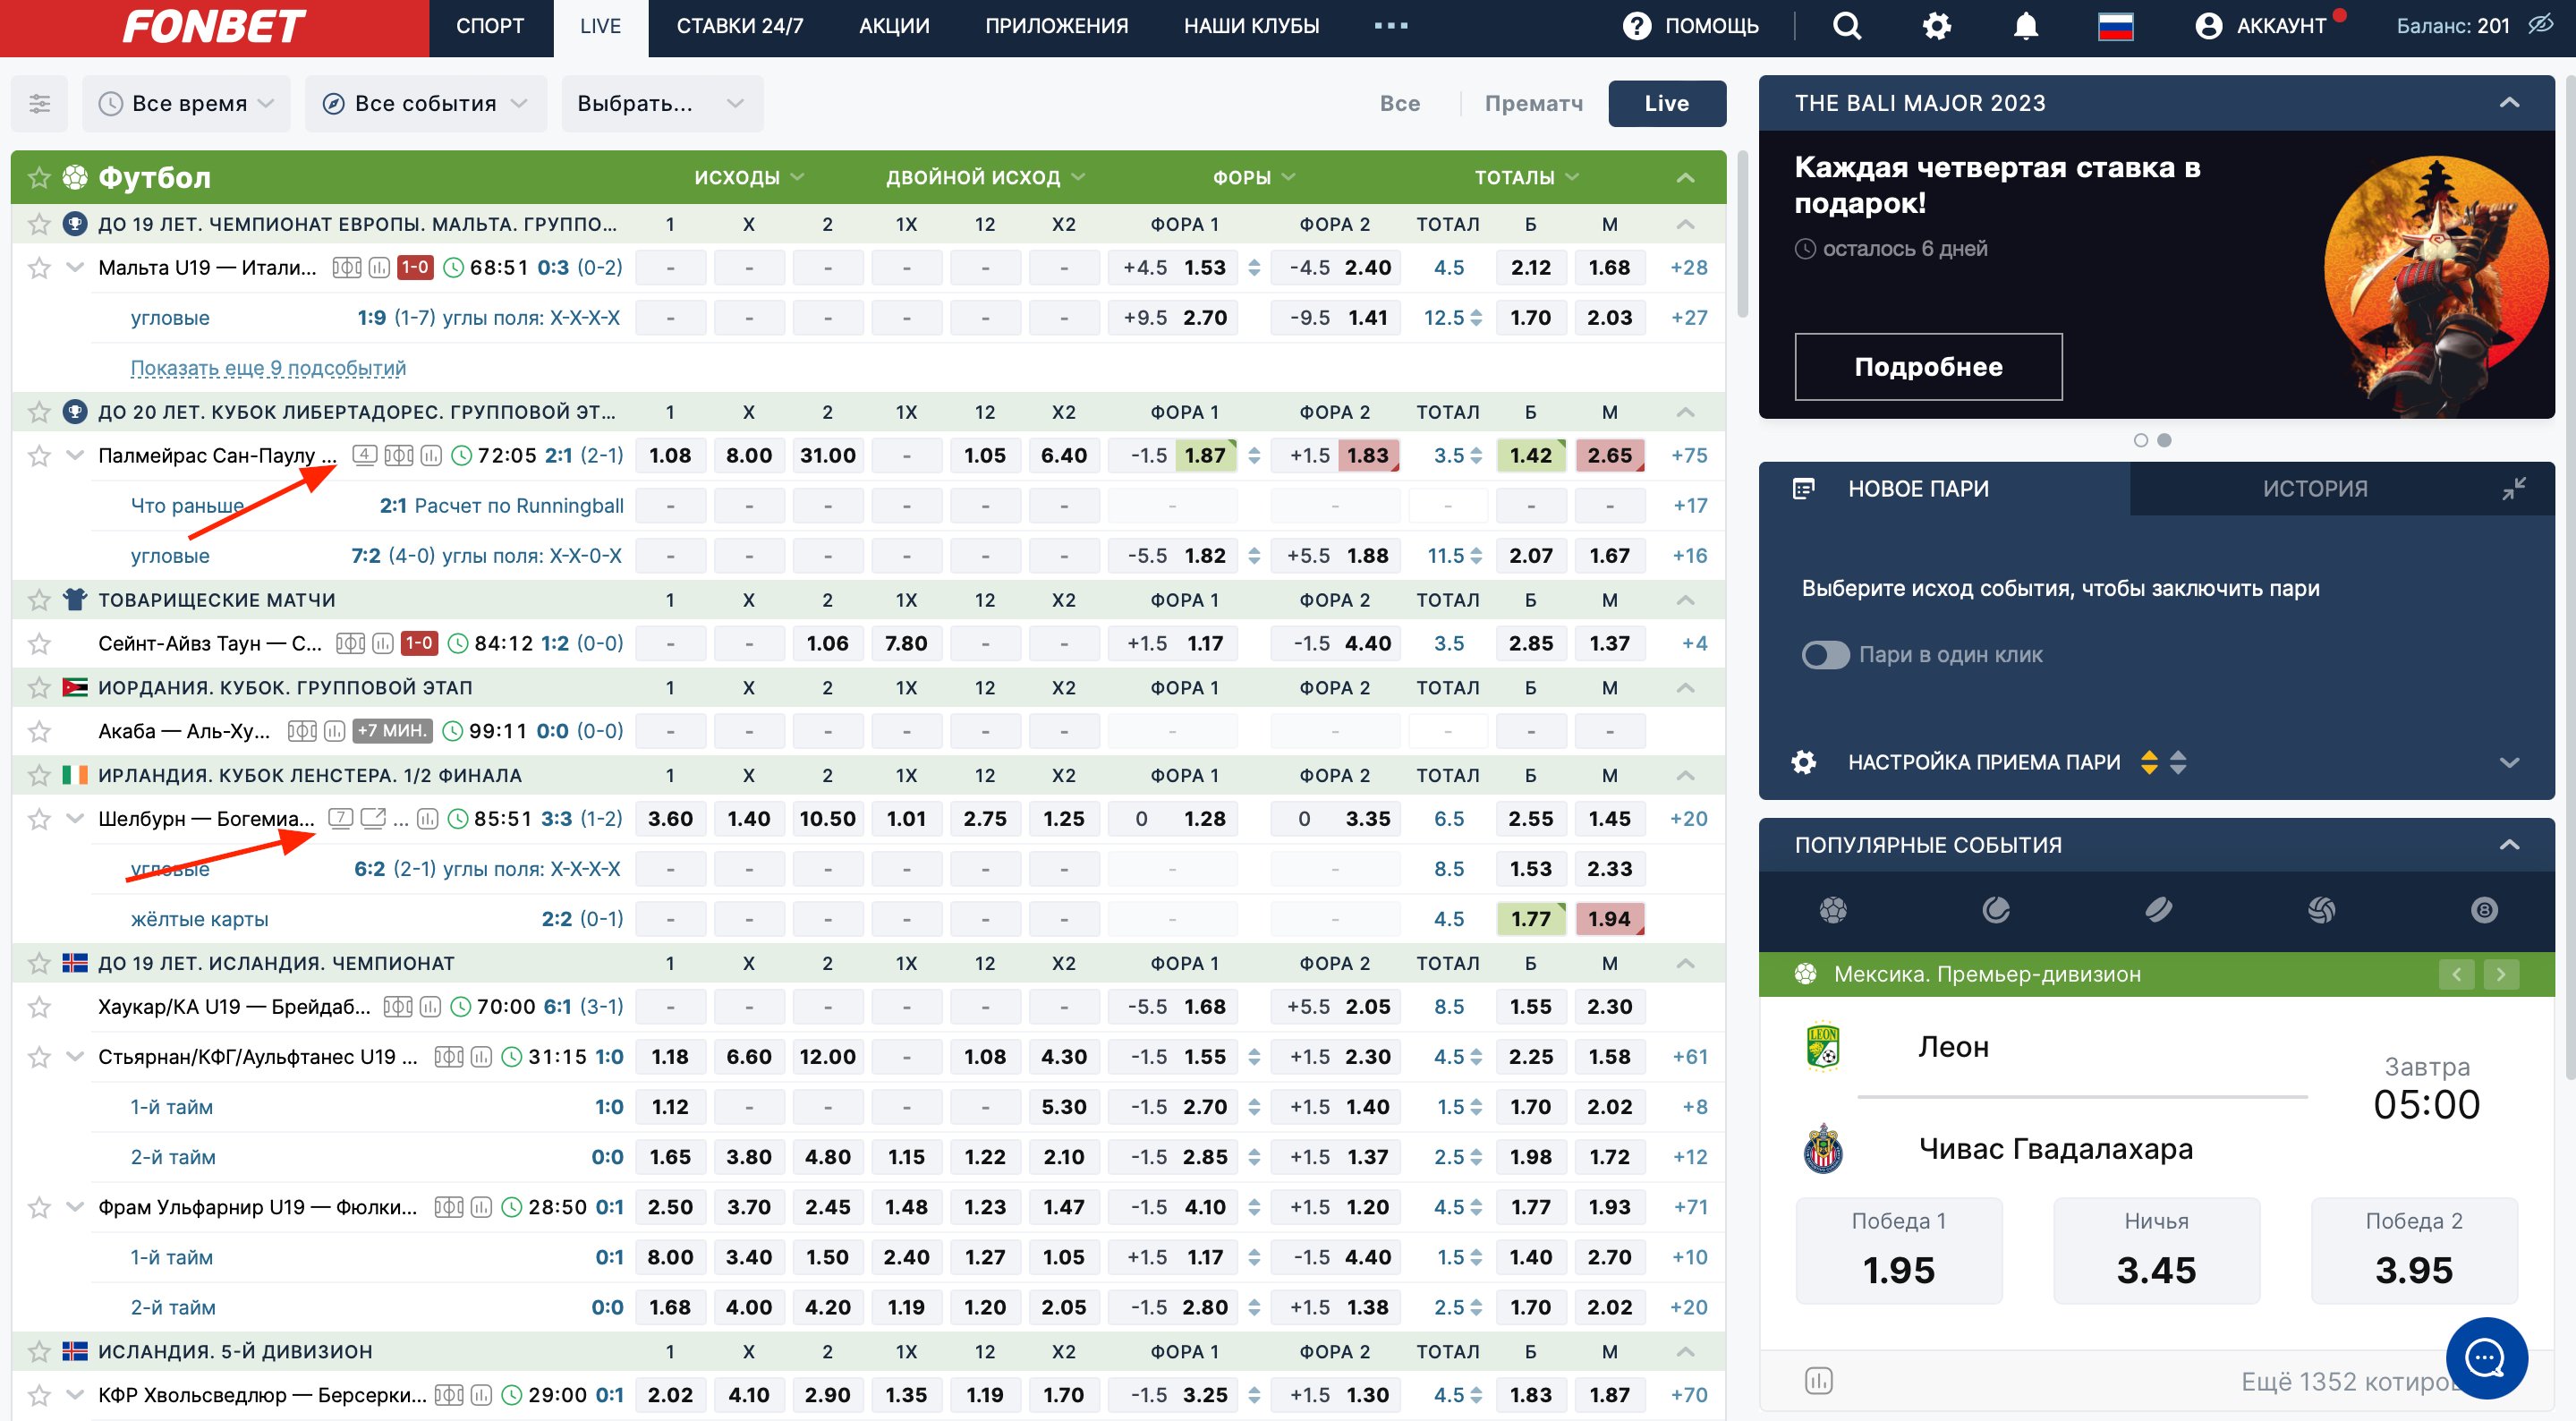Star the Футбол section as favorite
The height and width of the screenshot is (1421, 2576).
[x=39, y=178]
